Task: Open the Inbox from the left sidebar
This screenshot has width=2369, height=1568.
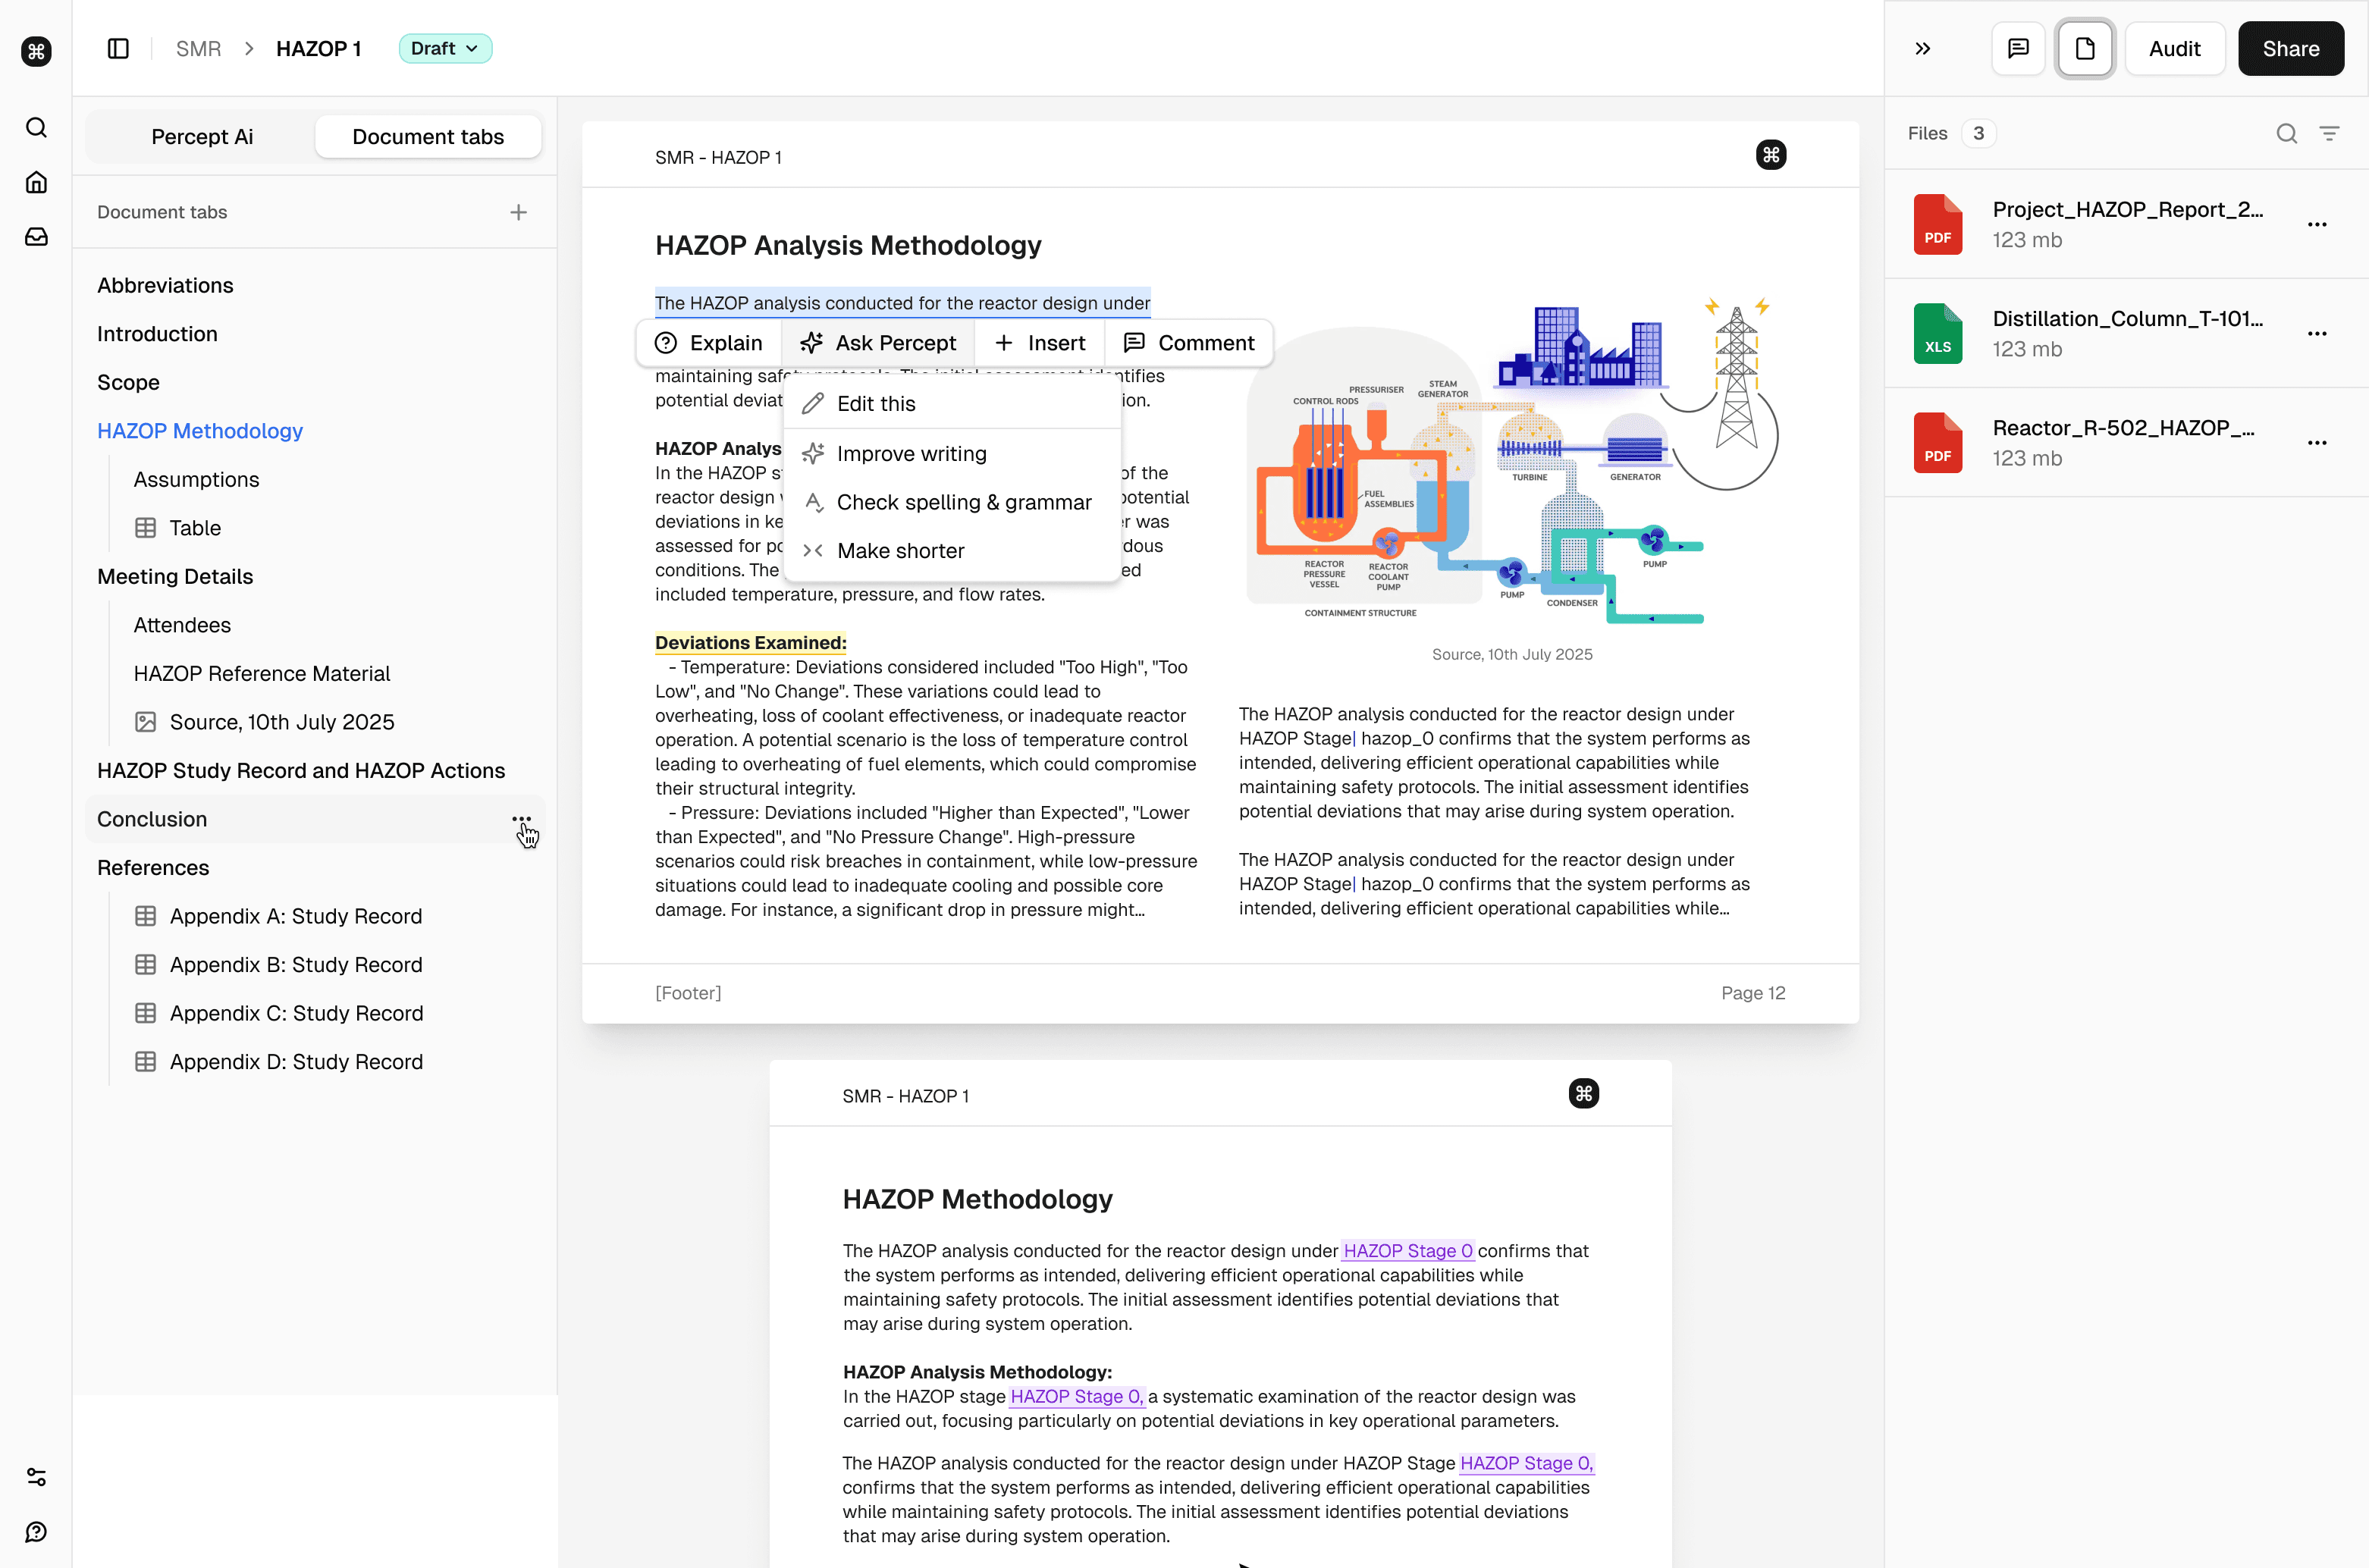Action: [x=36, y=237]
